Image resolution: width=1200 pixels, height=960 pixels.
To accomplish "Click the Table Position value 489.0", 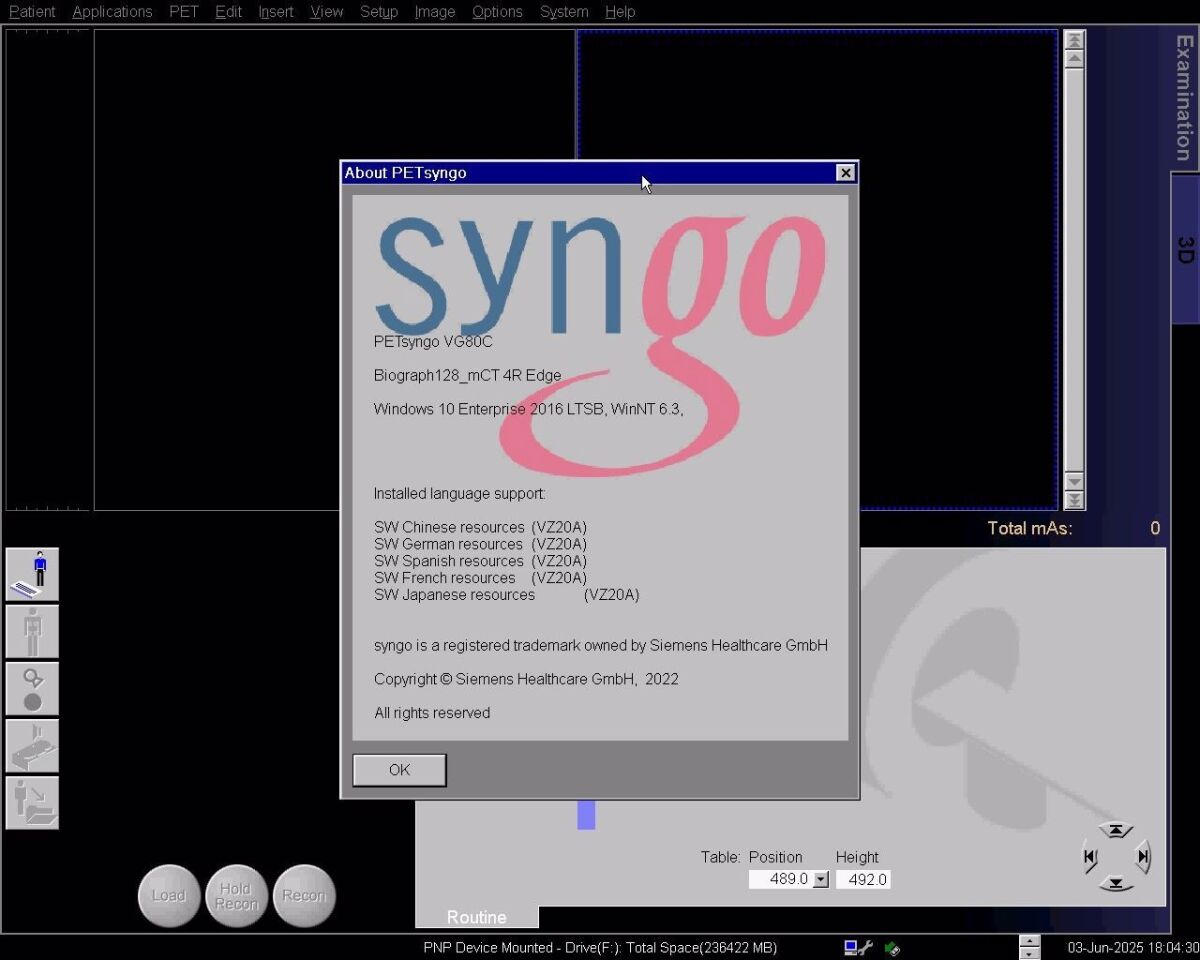I will tap(781, 880).
